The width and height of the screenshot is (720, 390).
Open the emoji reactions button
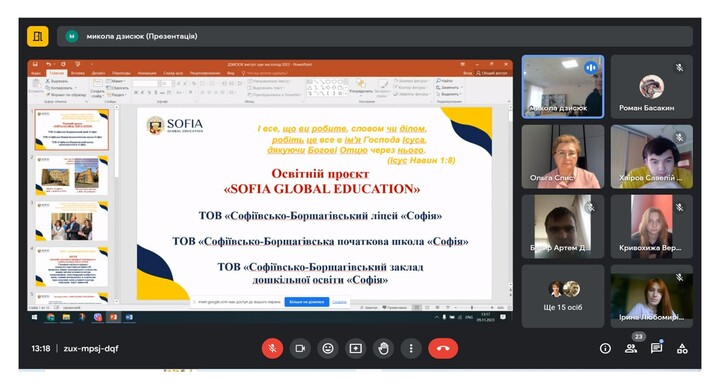pos(328,349)
